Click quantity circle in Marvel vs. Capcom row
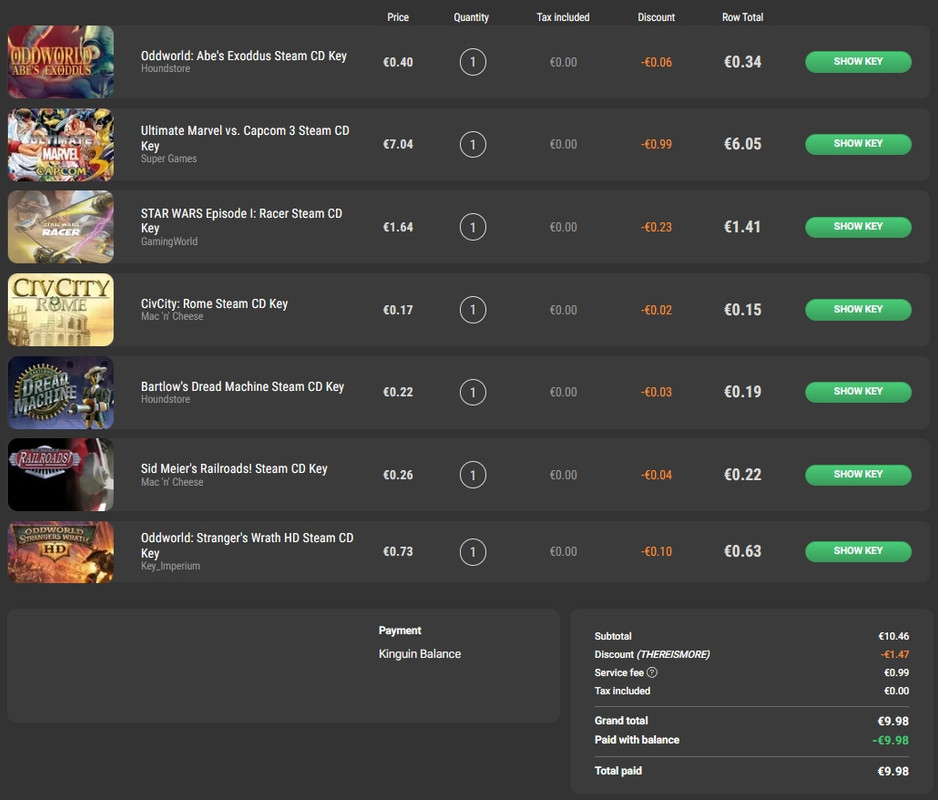Screen dimensions: 938x800 coord(473,144)
